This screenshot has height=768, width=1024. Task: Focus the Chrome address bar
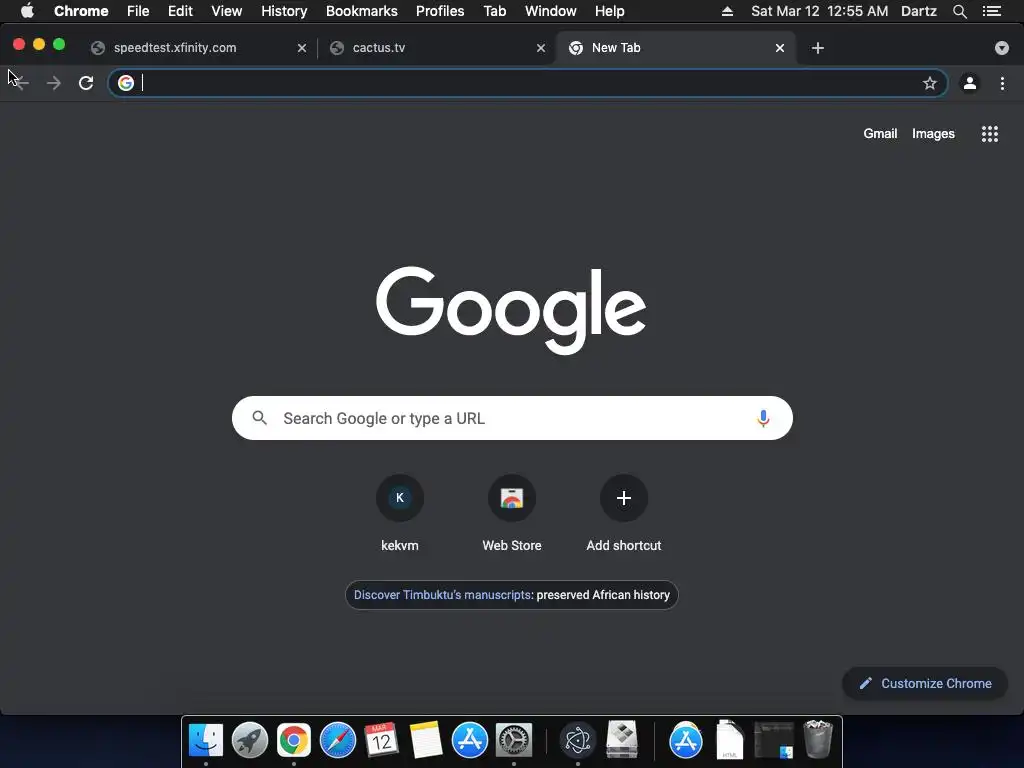point(528,83)
